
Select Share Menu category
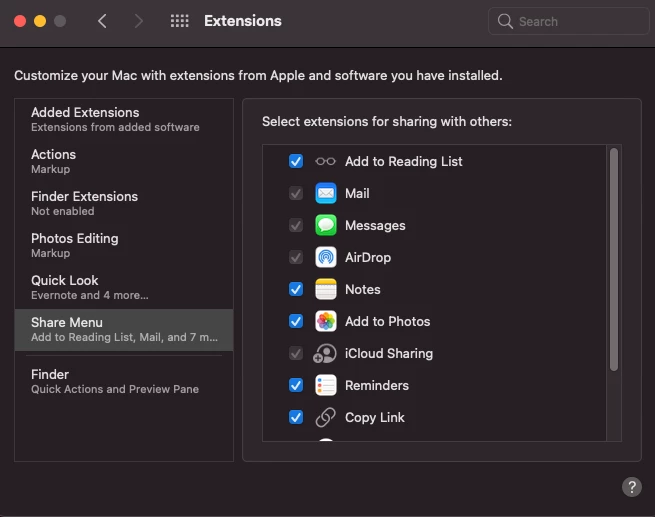124,330
